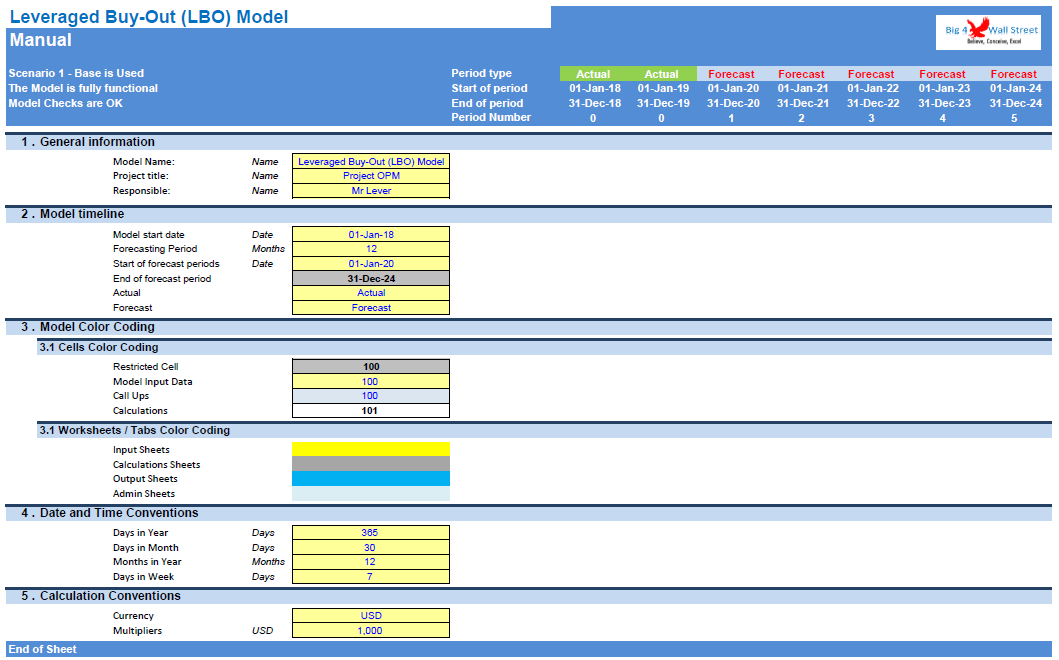Click period number 5 cell

1014,118
